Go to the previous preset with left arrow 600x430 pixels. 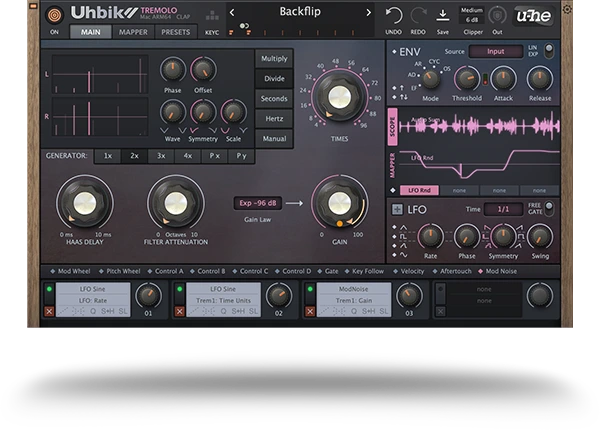click(x=232, y=13)
